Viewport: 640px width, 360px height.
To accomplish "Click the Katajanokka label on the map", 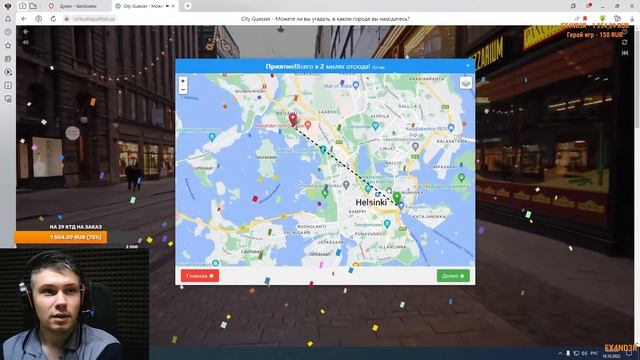I will point(429,216).
